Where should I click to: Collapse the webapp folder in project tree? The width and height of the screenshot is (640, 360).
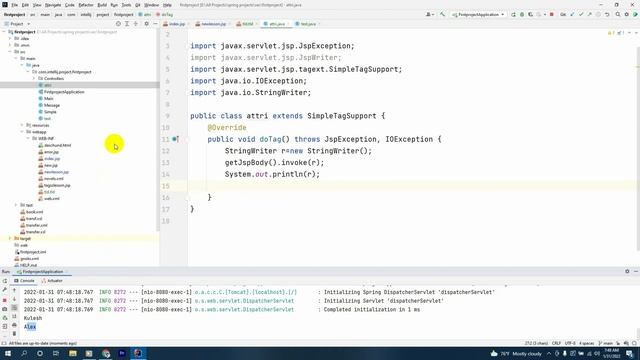[22, 132]
